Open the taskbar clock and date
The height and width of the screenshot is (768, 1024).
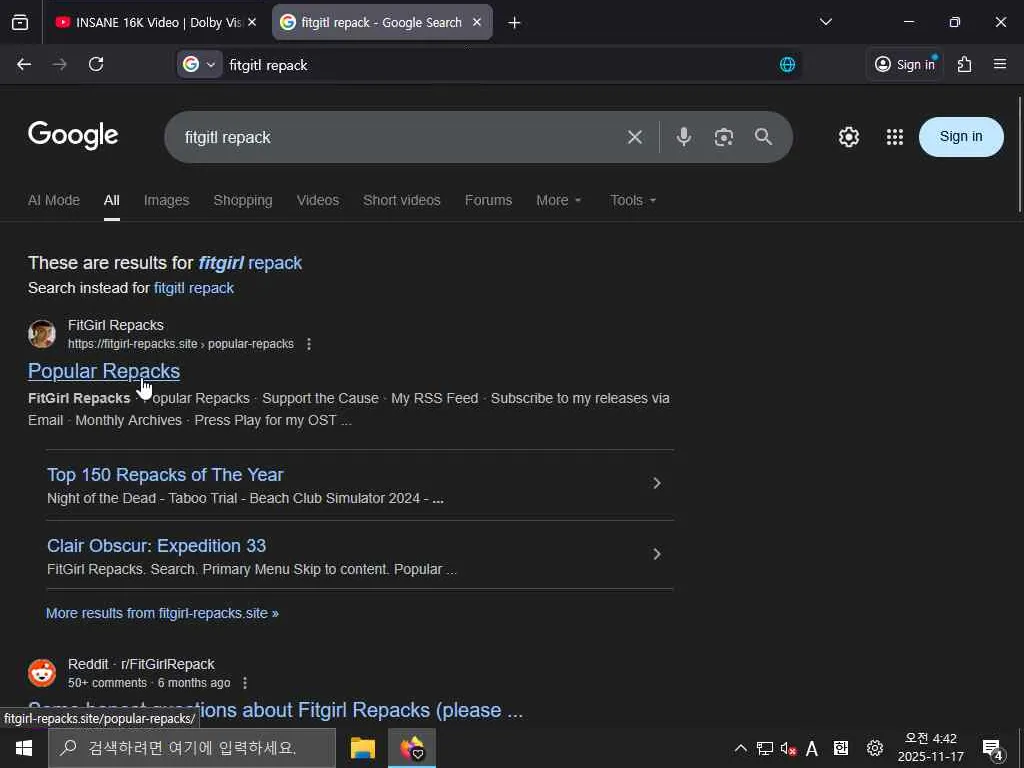tap(931, 748)
